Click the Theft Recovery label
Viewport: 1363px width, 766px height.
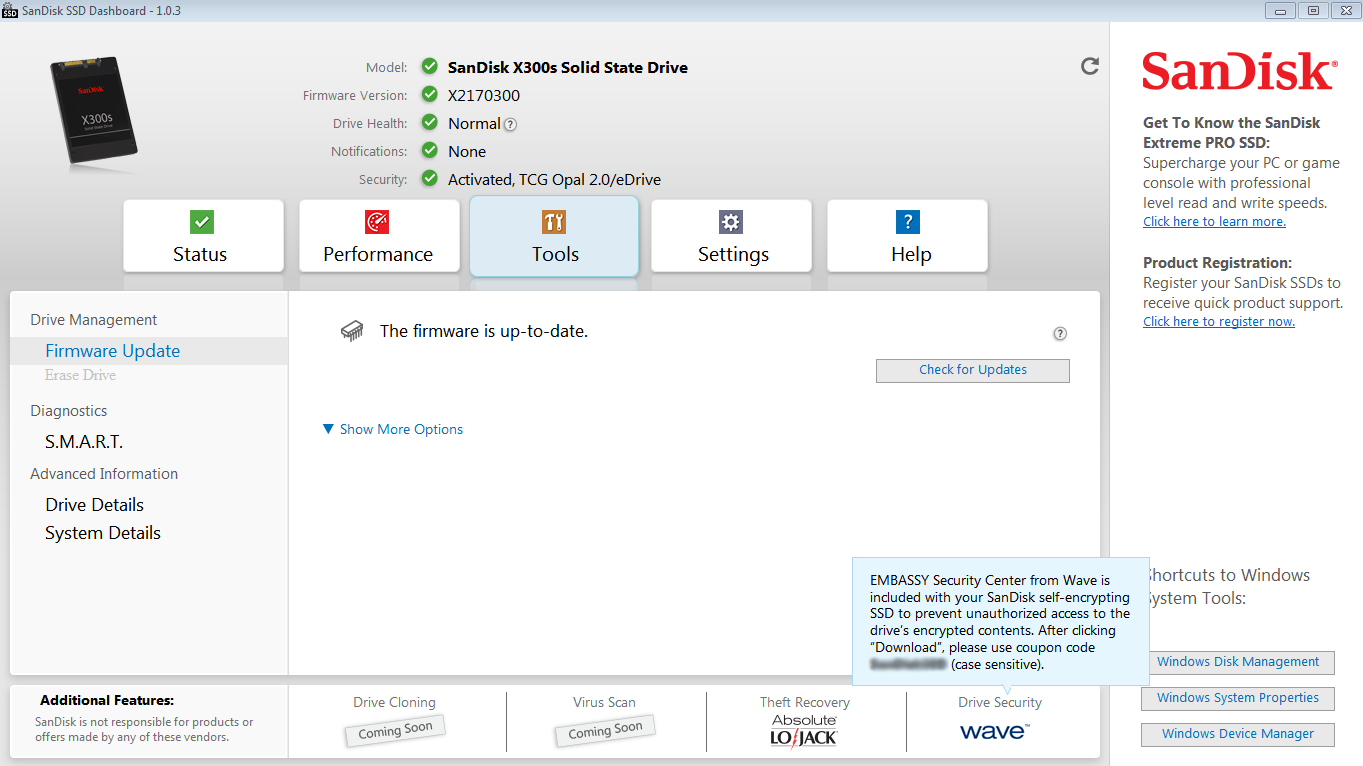click(805, 702)
